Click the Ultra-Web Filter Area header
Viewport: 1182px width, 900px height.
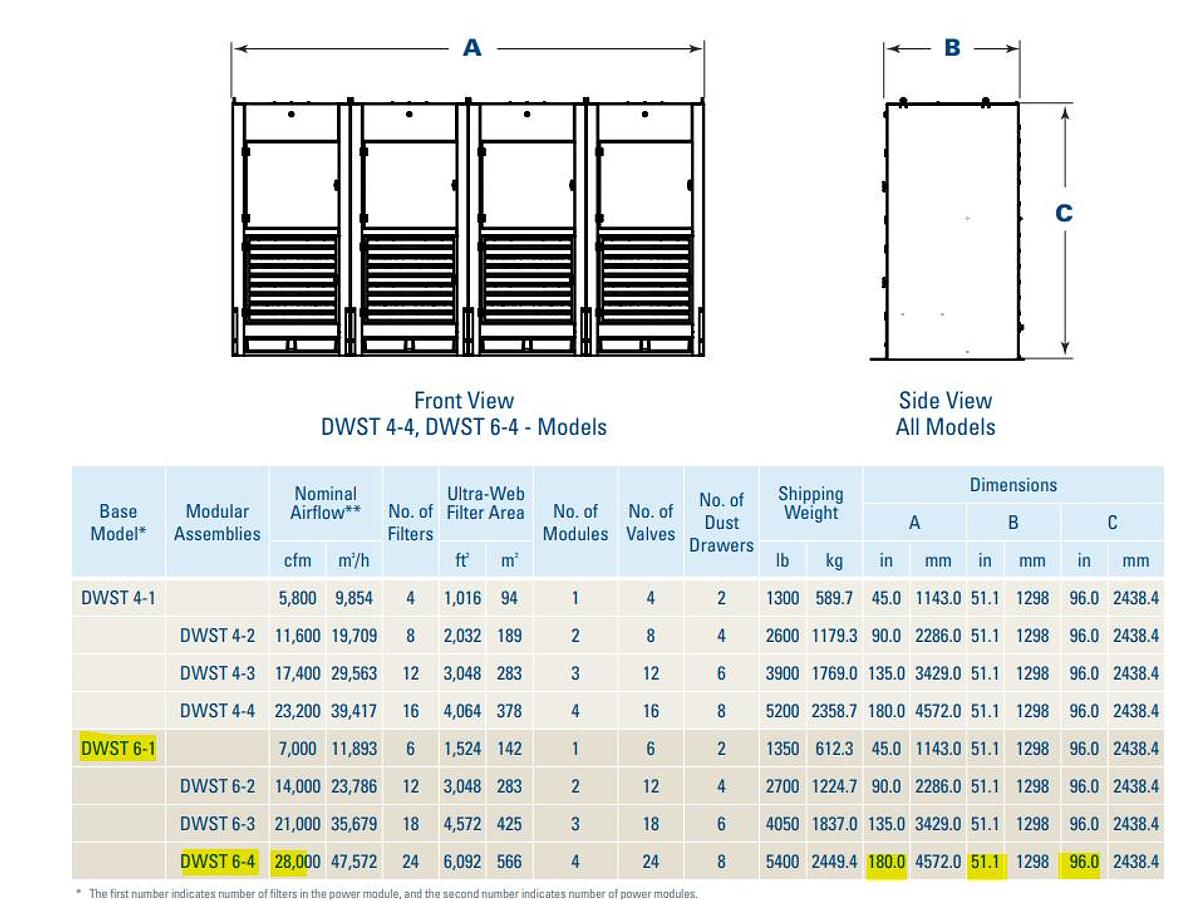486,503
